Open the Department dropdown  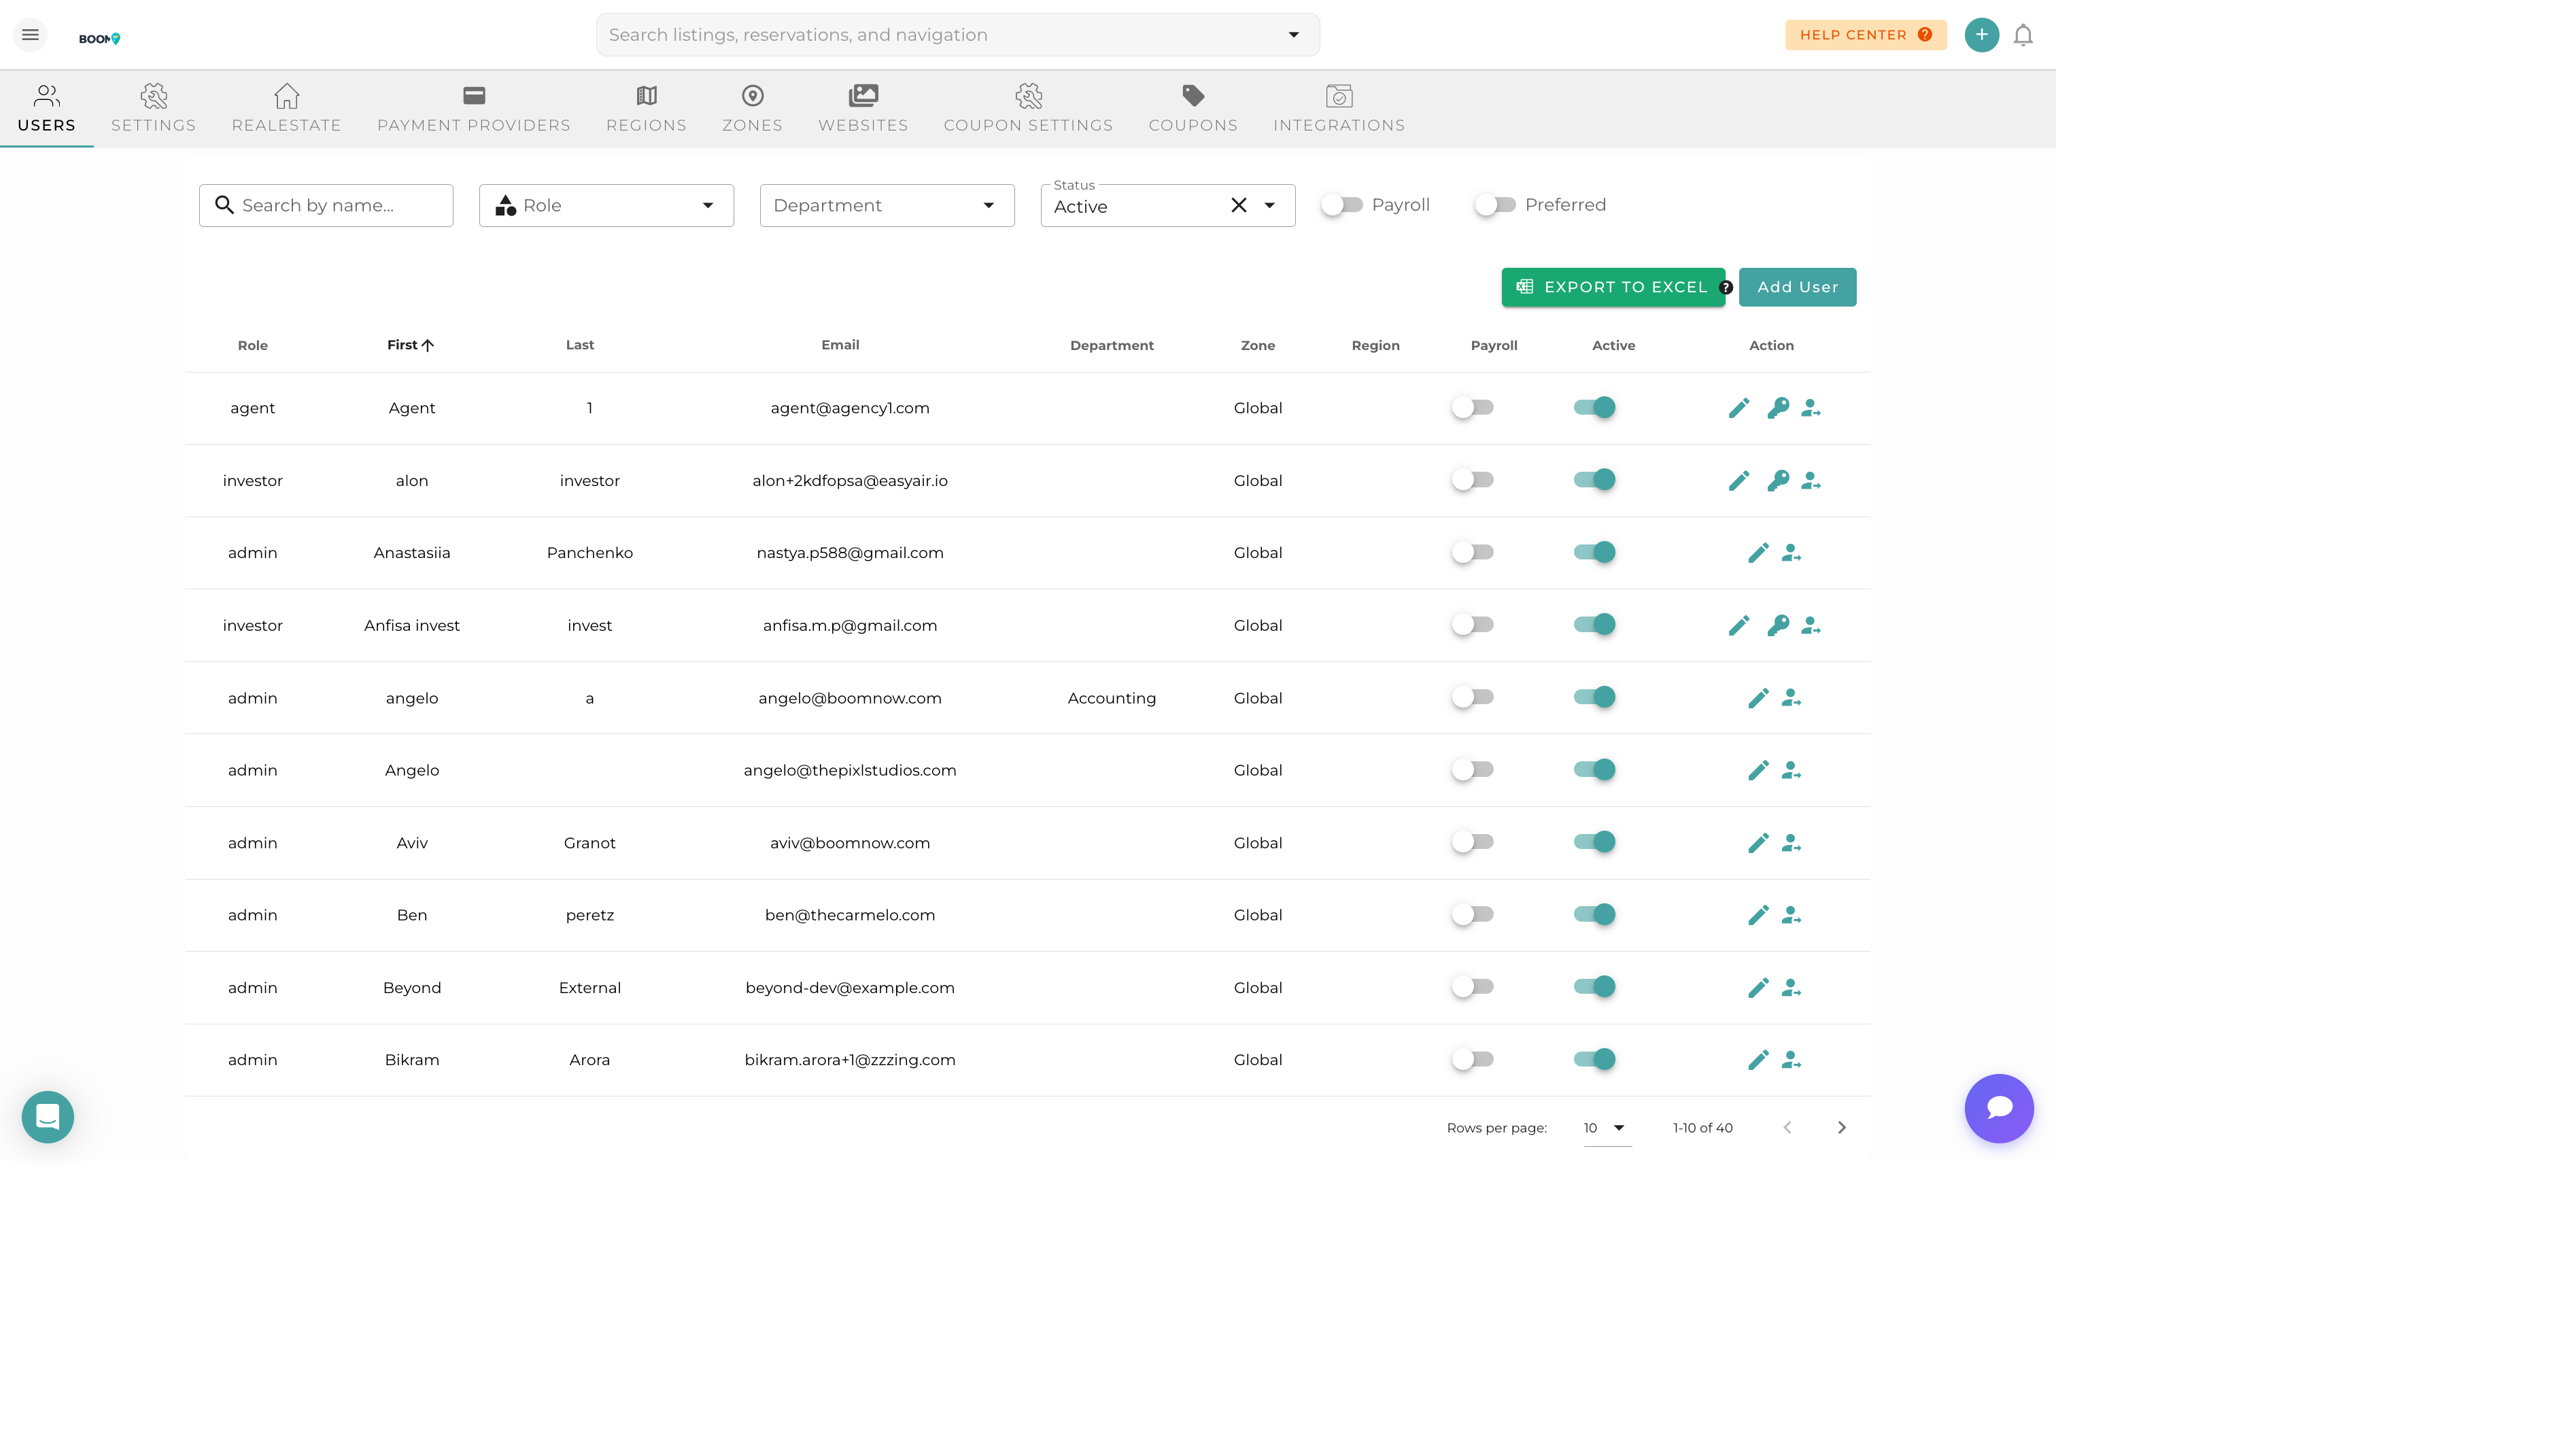point(886,205)
